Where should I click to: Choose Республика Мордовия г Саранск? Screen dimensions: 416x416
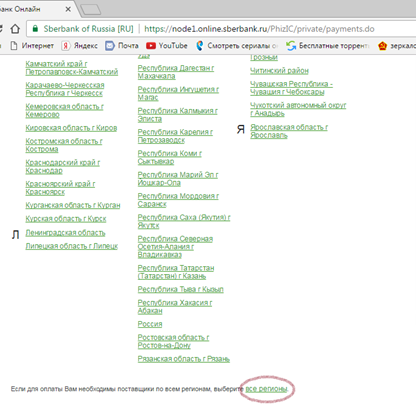pyautogui.click(x=178, y=200)
